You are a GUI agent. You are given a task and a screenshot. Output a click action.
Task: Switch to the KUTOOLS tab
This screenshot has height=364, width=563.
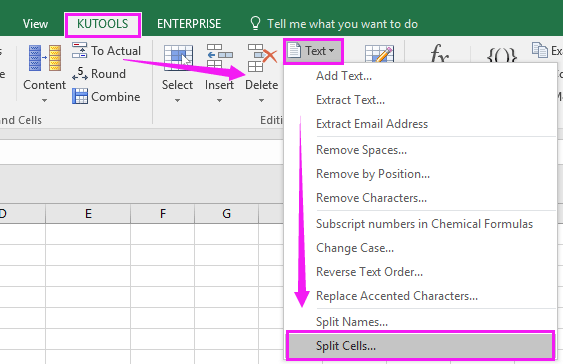103,24
